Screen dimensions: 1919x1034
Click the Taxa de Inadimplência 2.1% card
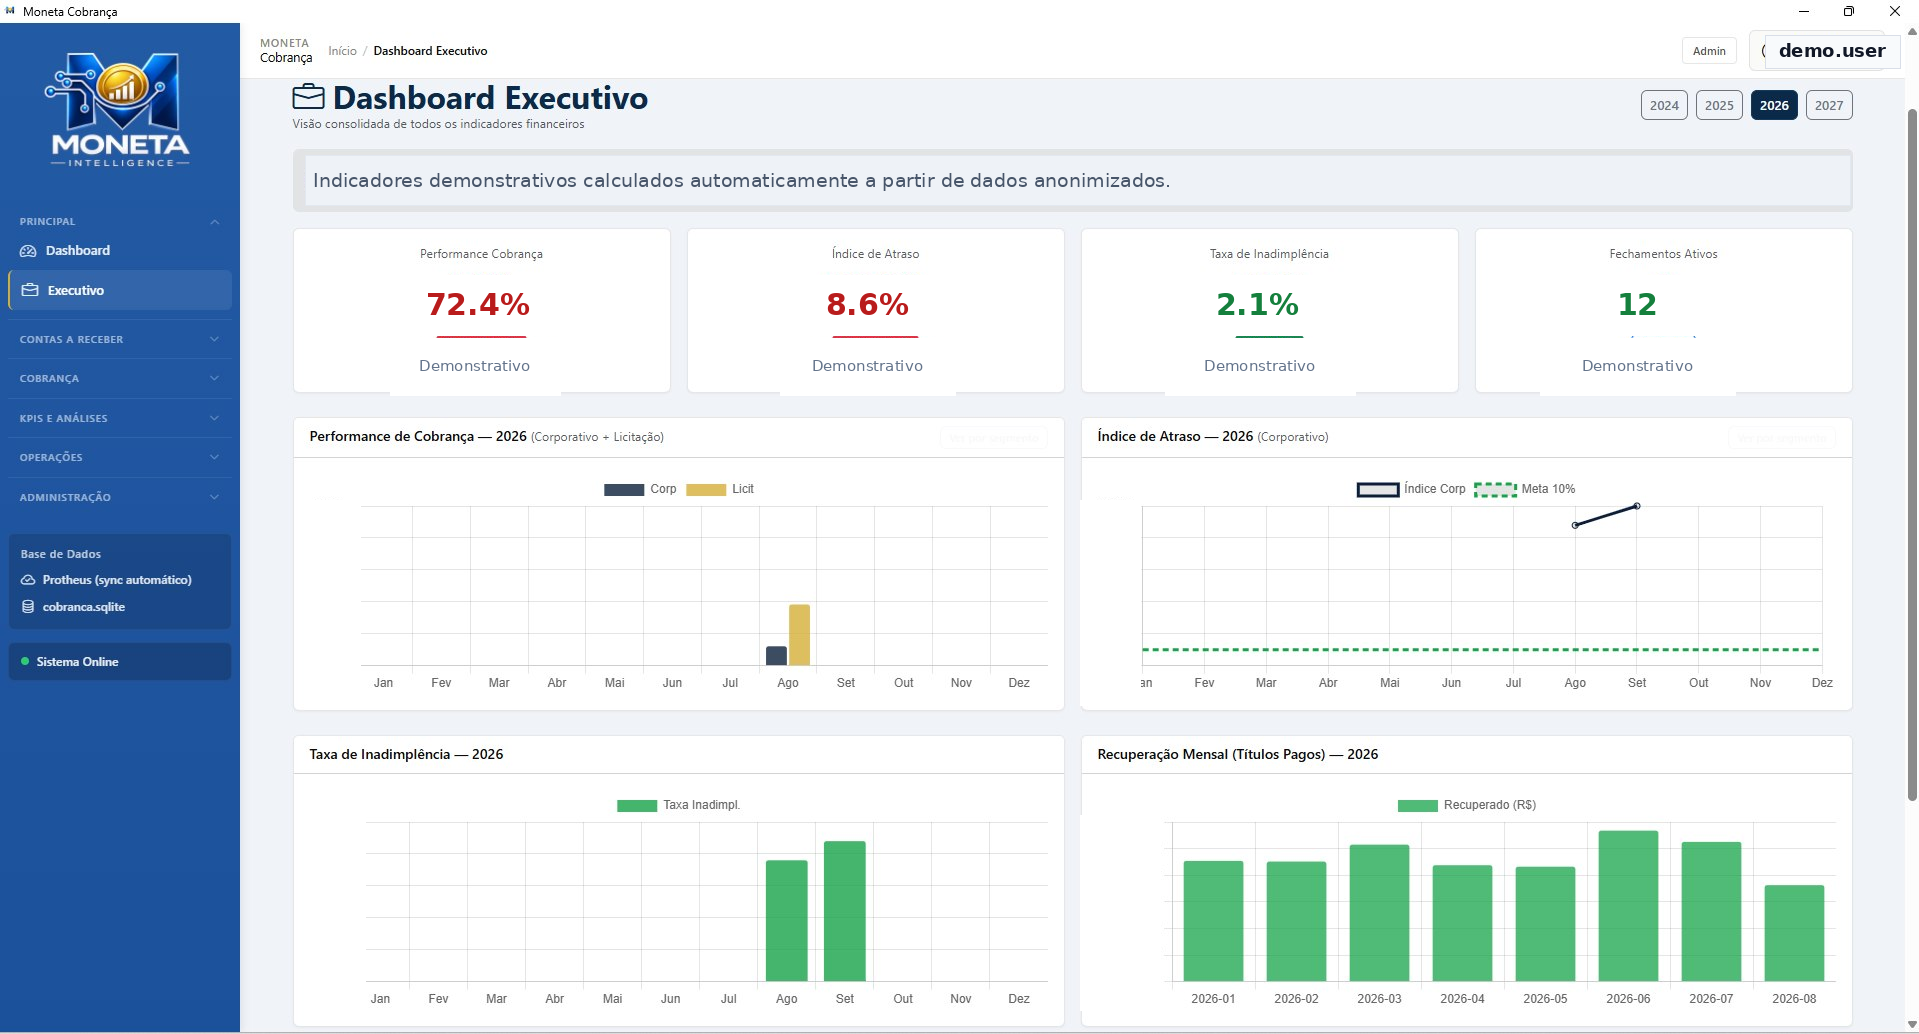(x=1269, y=311)
